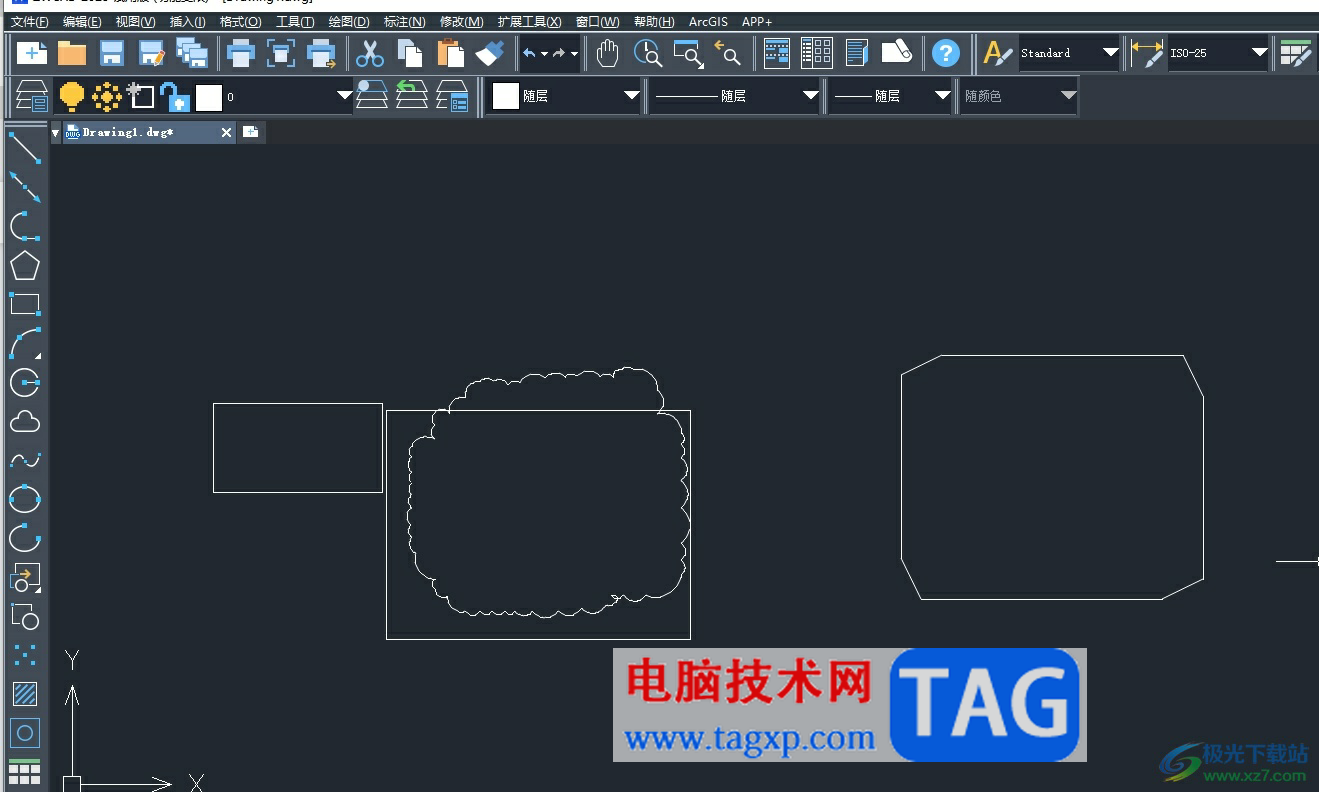The height and width of the screenshot is (792, 1319).
Task: Open the Table Style manager icon
Action: coord(1296,53)
